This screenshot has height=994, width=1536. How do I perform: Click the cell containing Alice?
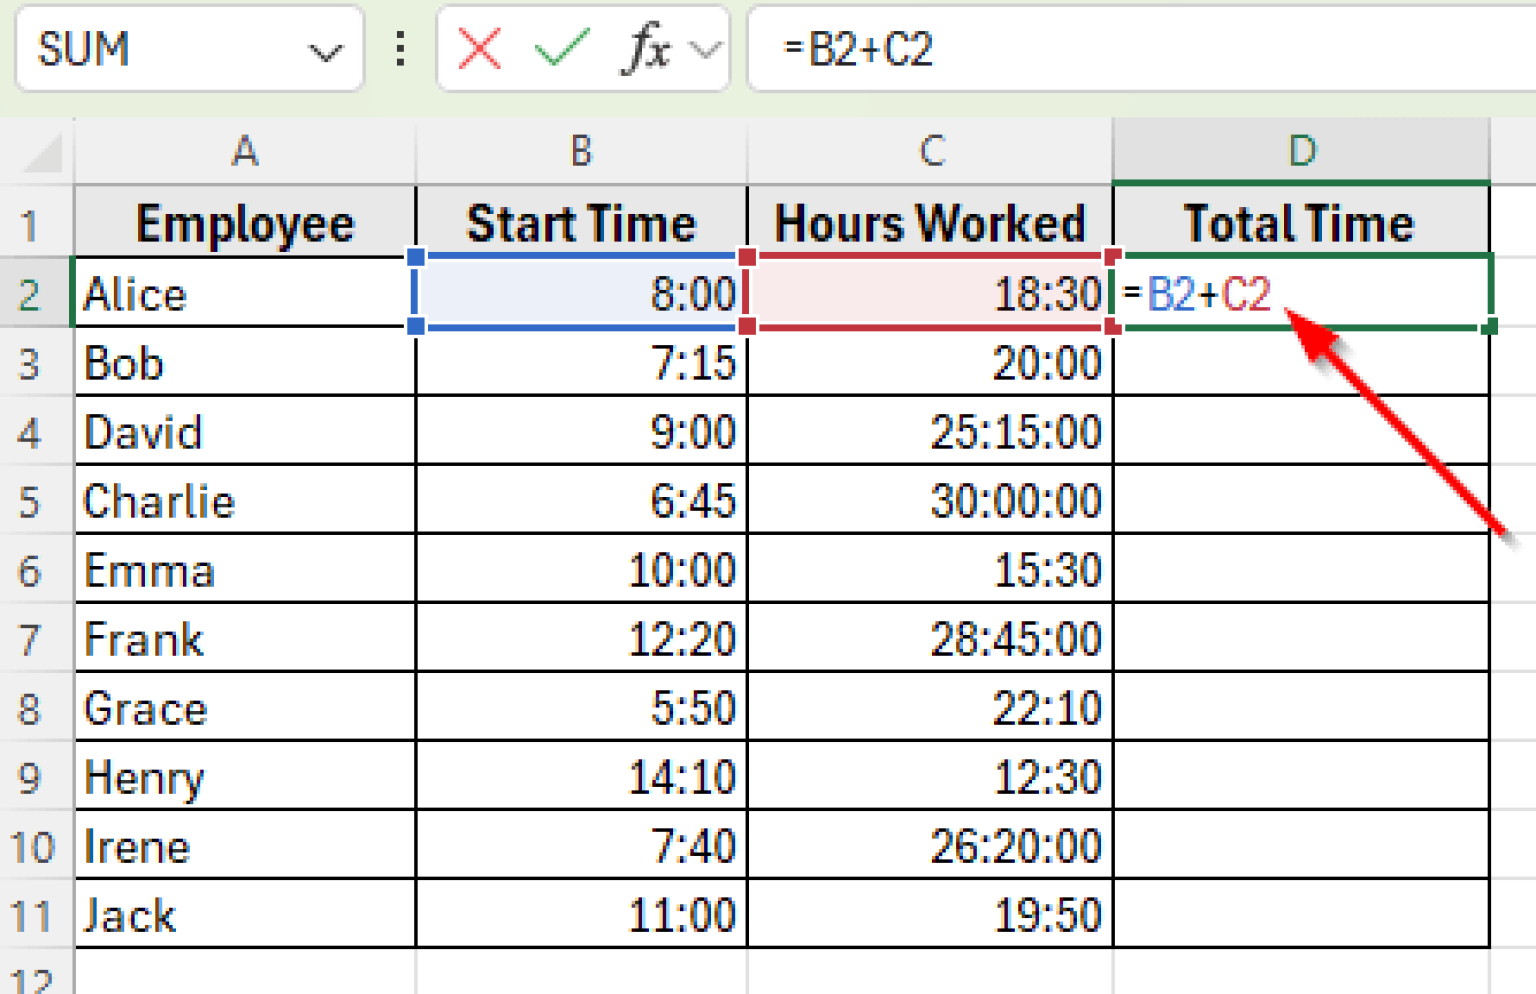pos(244,293)
